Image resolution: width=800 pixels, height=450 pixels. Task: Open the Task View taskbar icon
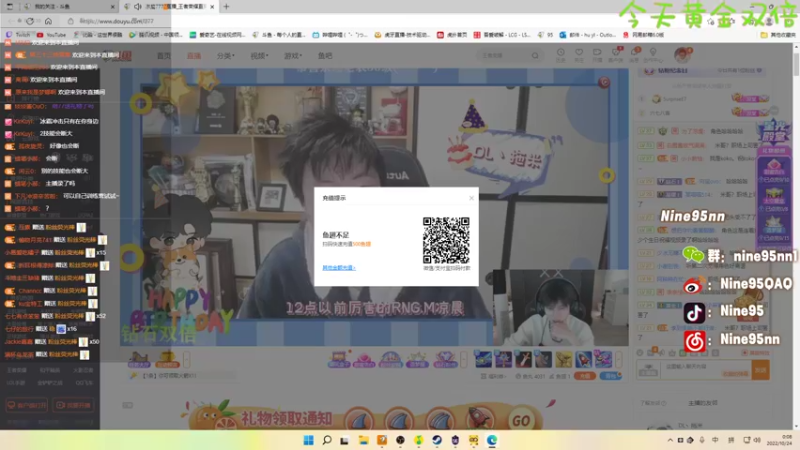pyautogui.click(x=344, y=440)
